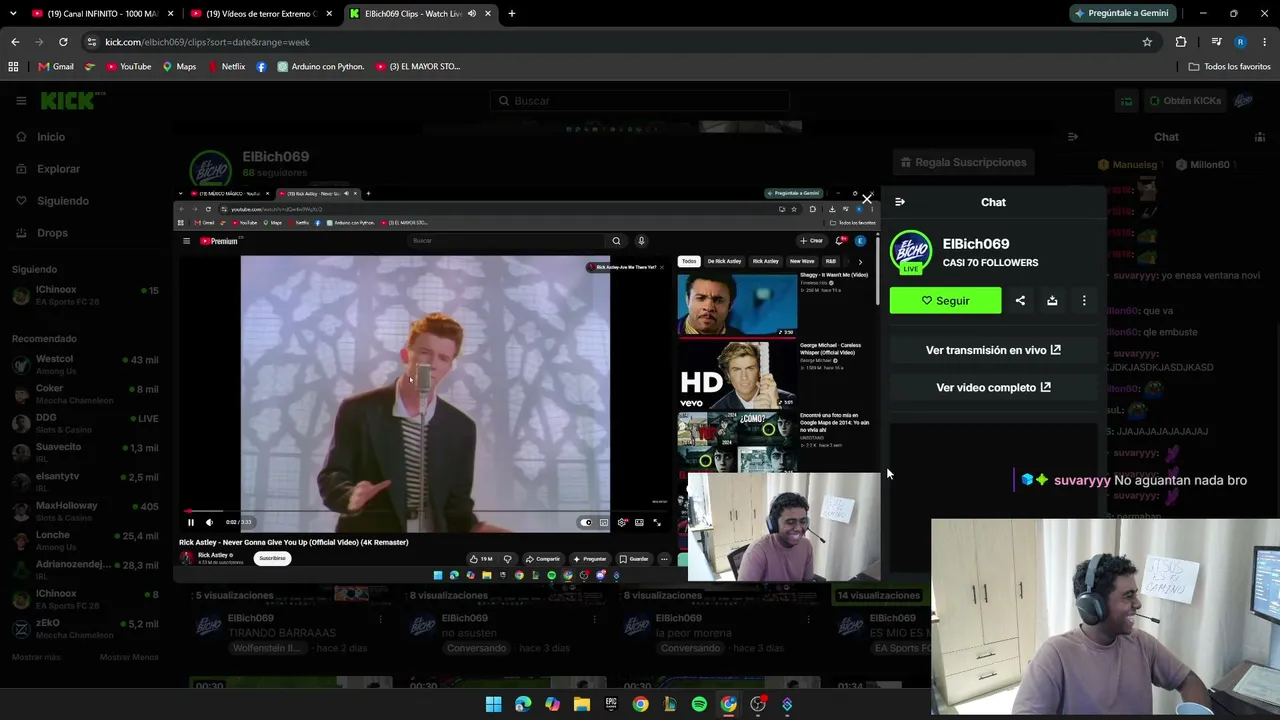Open File Explorer from the taskbar
The height and width of the screenshot is (720, 1280).
click(582, 704)
